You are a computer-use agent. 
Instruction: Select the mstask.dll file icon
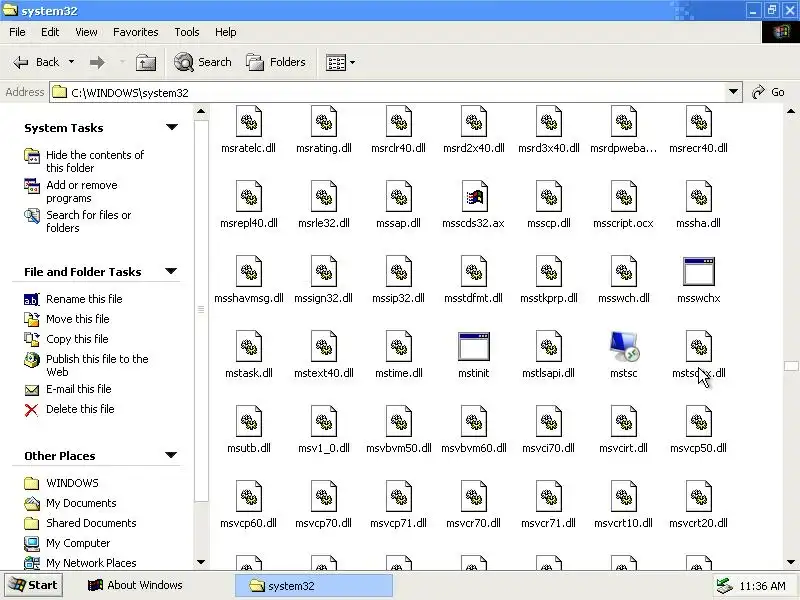[x=249, y=346]
